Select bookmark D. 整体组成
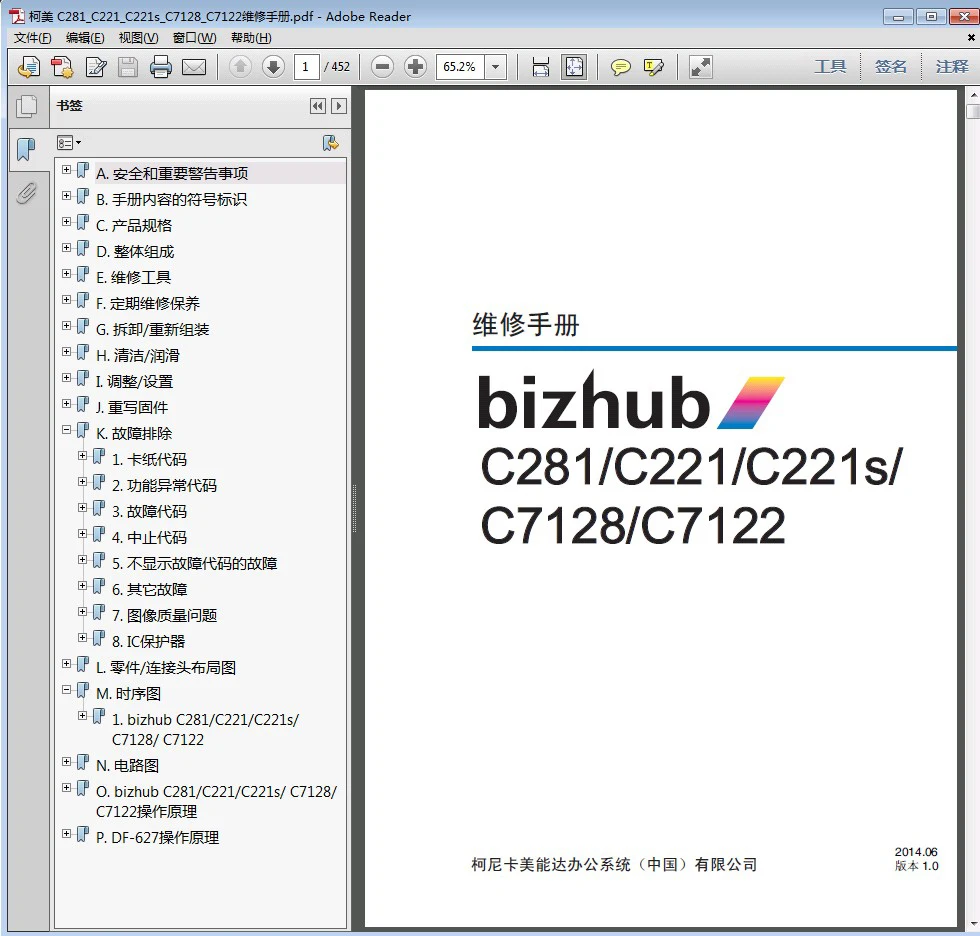The width and height of the screenshot is (980, 936). pyautogui.click(x=135, y=251)
